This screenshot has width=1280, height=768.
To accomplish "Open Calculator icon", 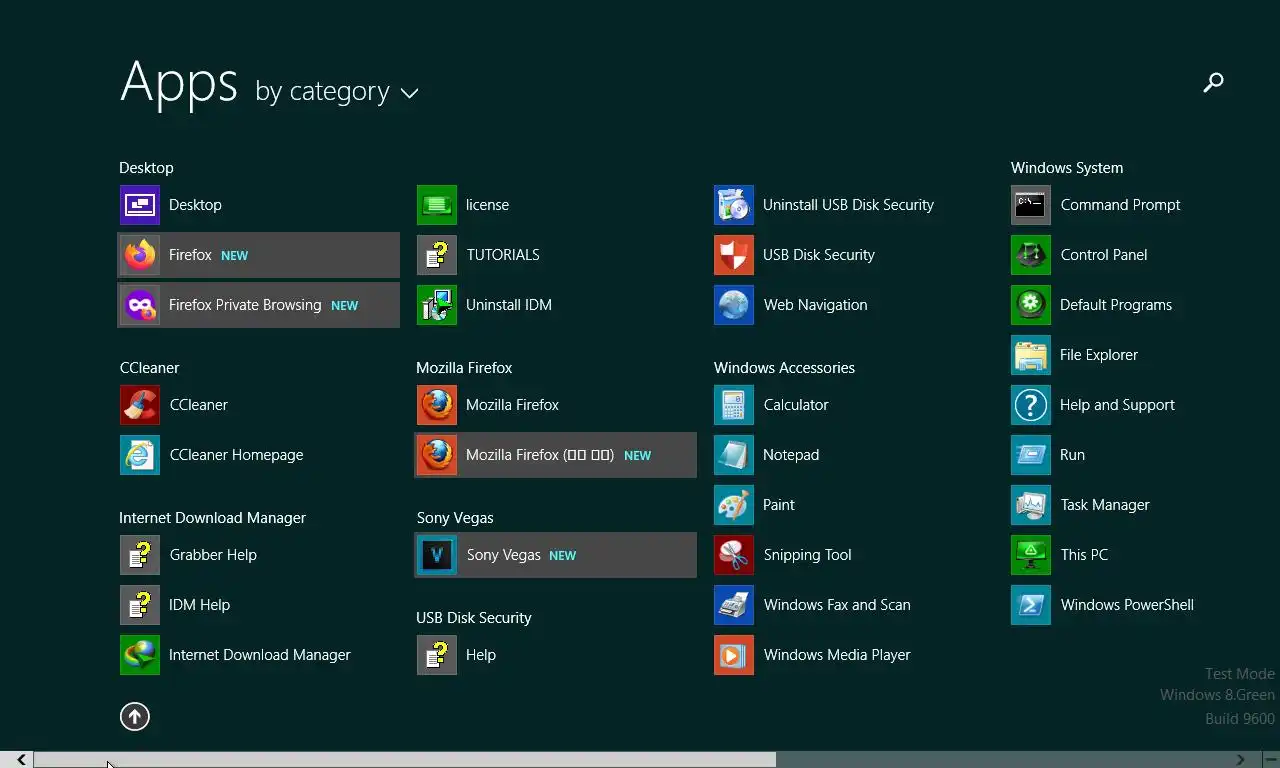I will tap(734, 405).
